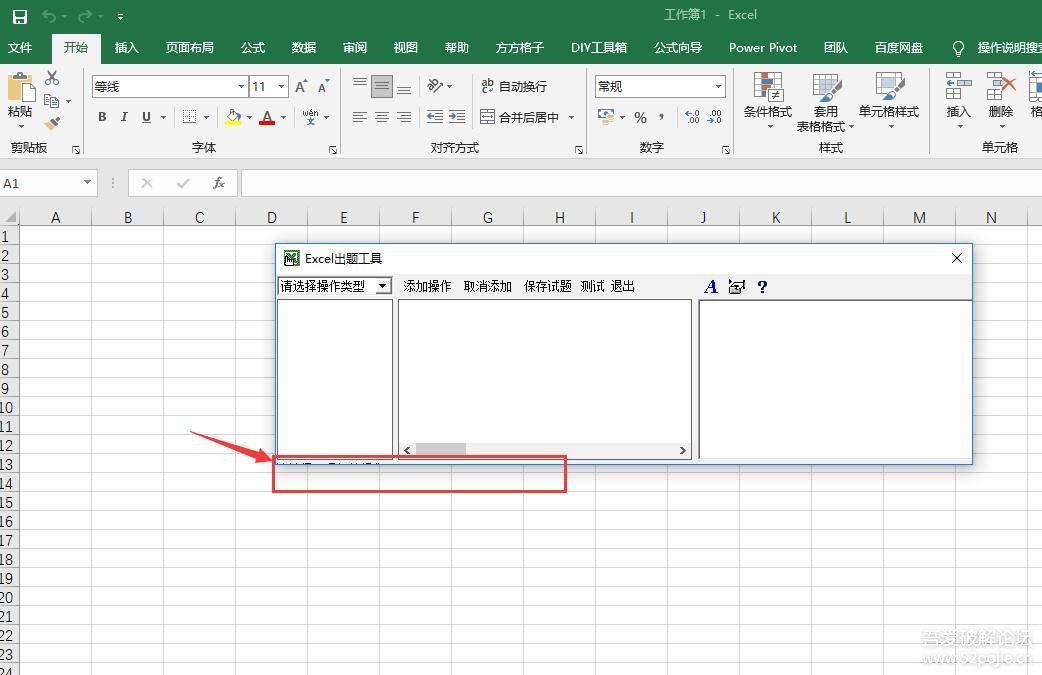Screen dimensions: 1042x675
Task: Click in the formula bar
Action: click(641, 183)
